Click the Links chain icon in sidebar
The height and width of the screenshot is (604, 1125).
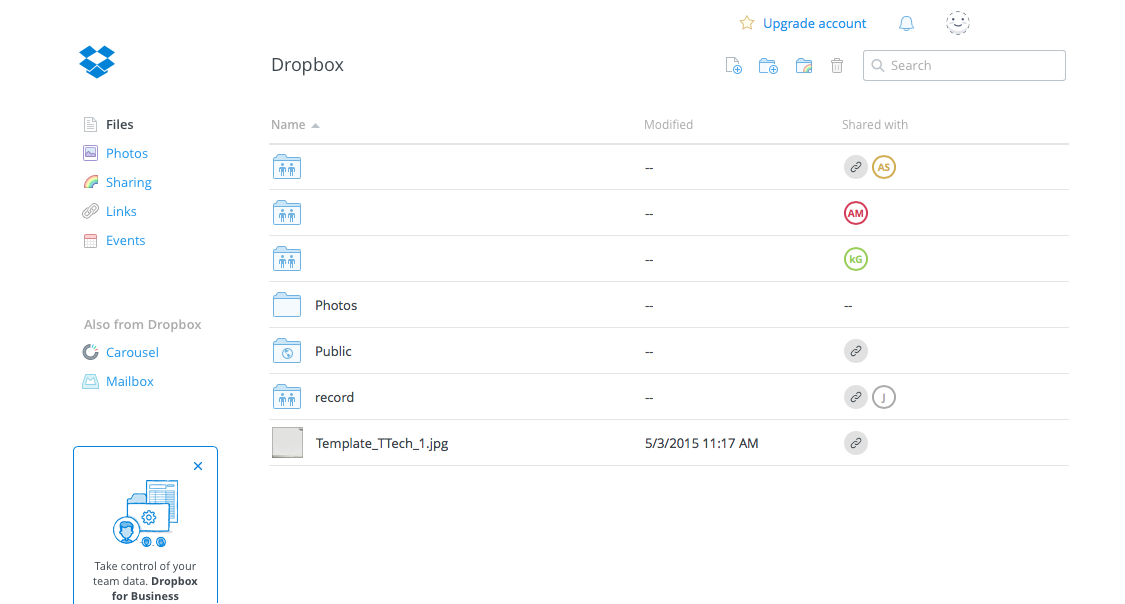pos(90,211)
